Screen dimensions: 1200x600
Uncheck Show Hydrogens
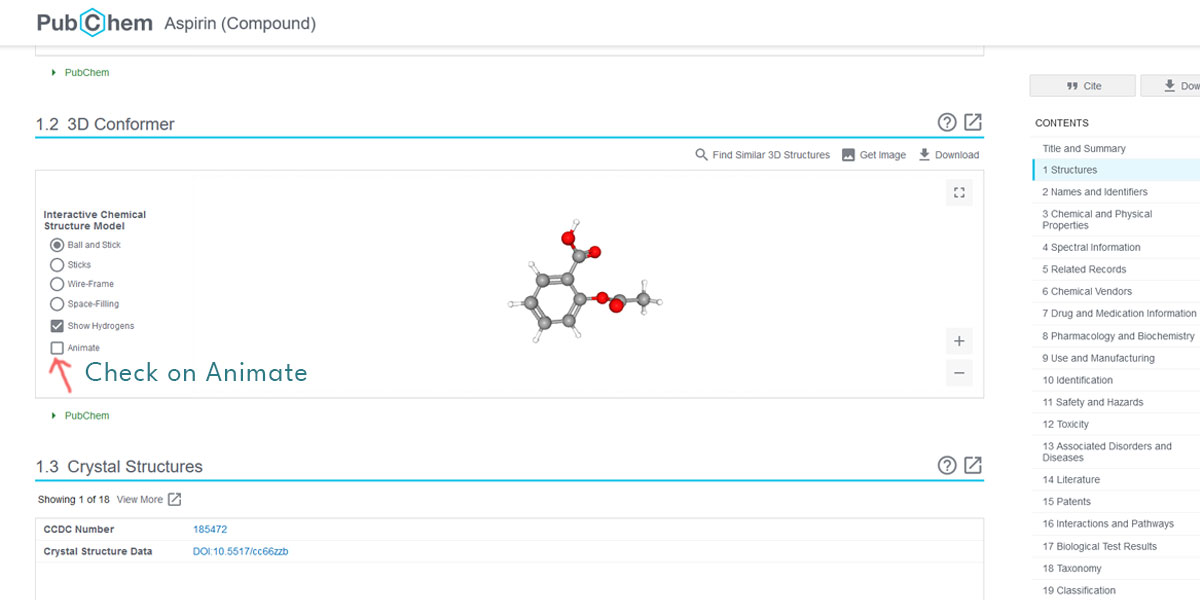[x=57, y=325]
